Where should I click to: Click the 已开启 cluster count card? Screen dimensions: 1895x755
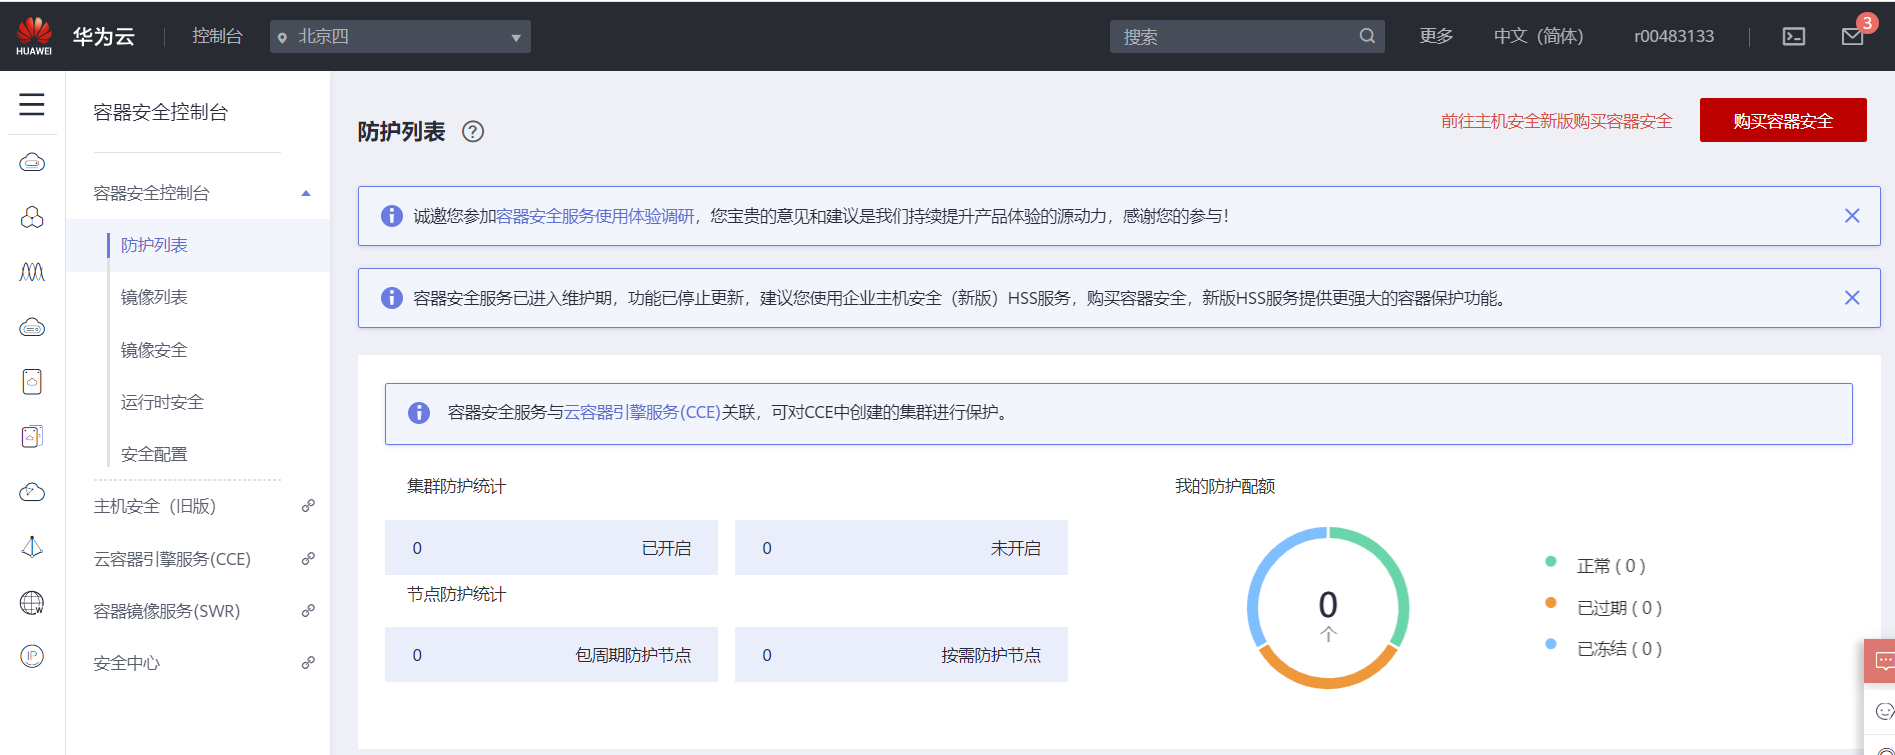point(551,548)
